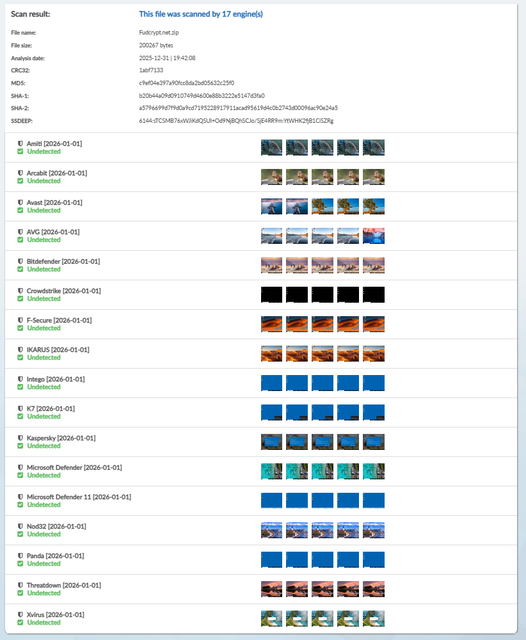The image size is (526, 640).
Task: Open the first blue thumbnail in Intego row
Action: (271, 383)
